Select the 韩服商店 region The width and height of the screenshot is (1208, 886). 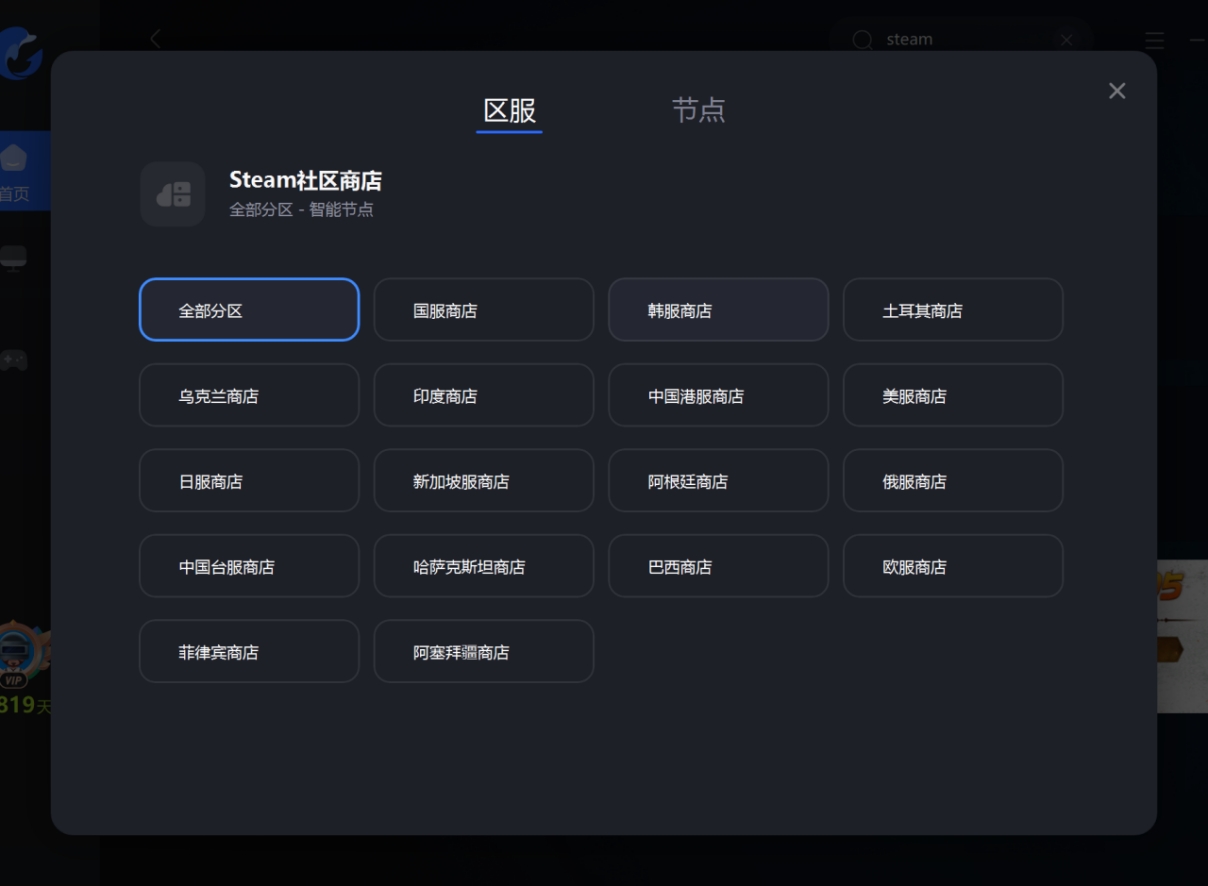click(718, 310)
